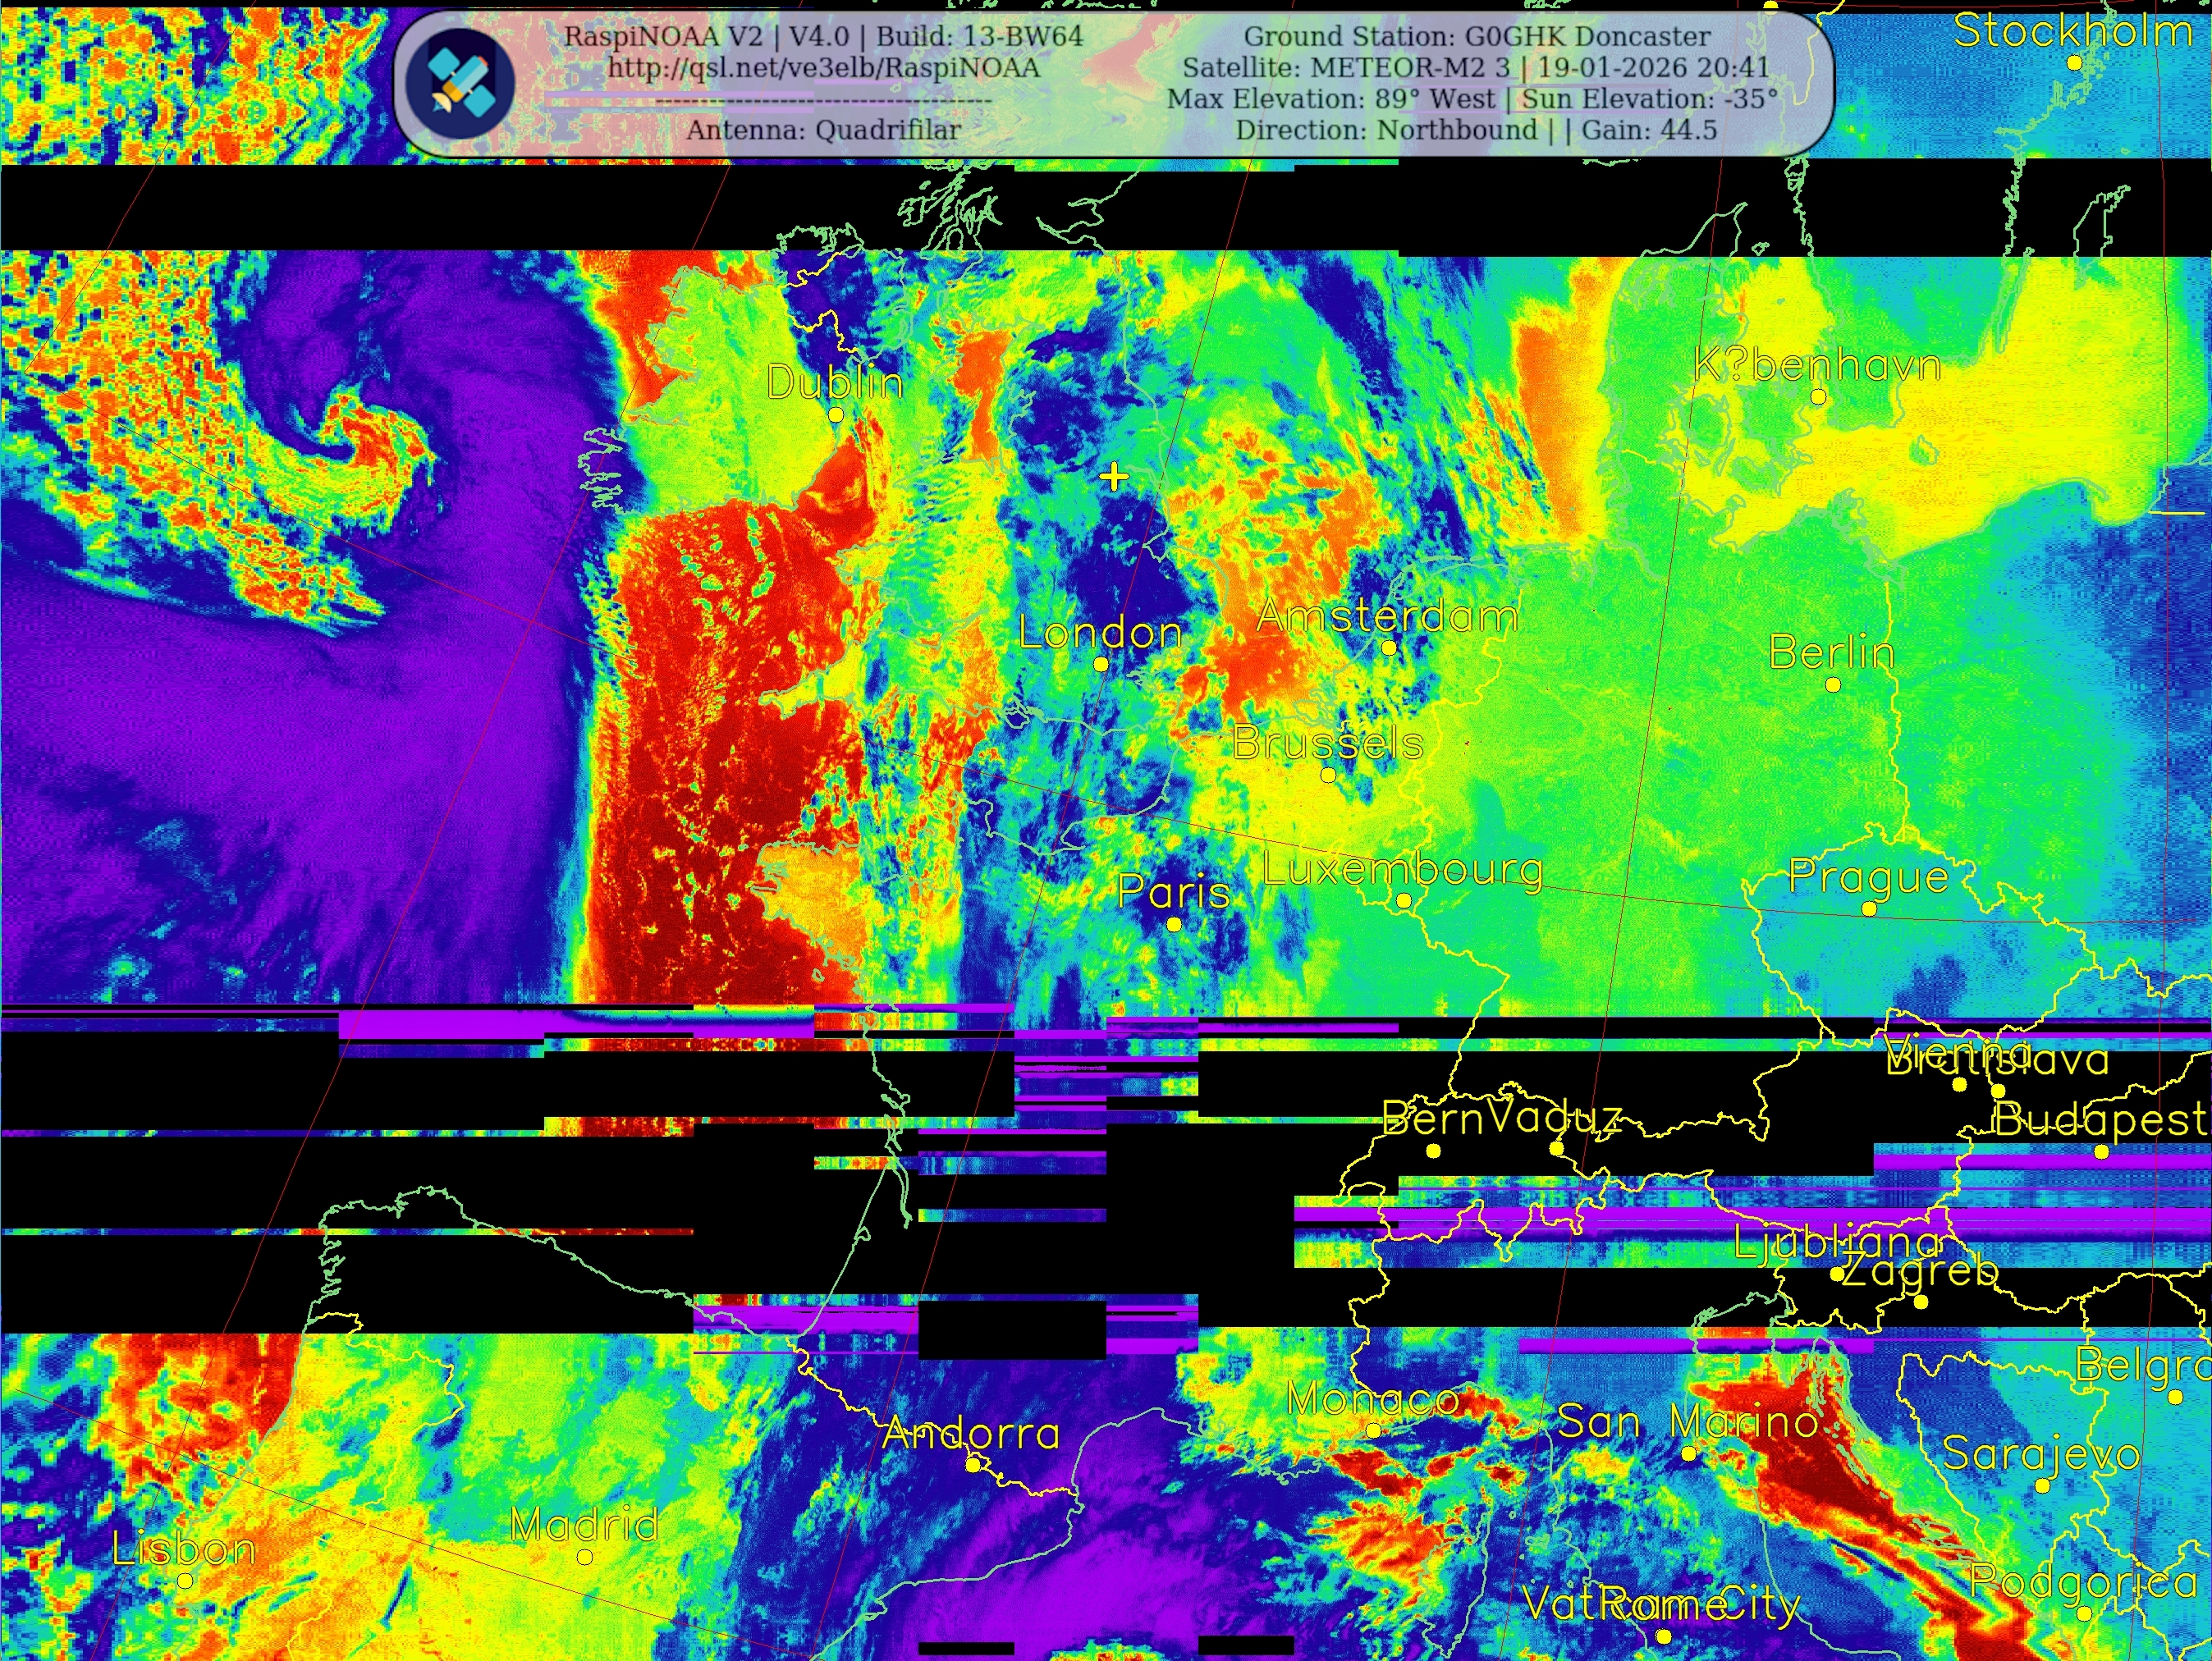Click the Berlin city marker dot

pos(1833,685)
